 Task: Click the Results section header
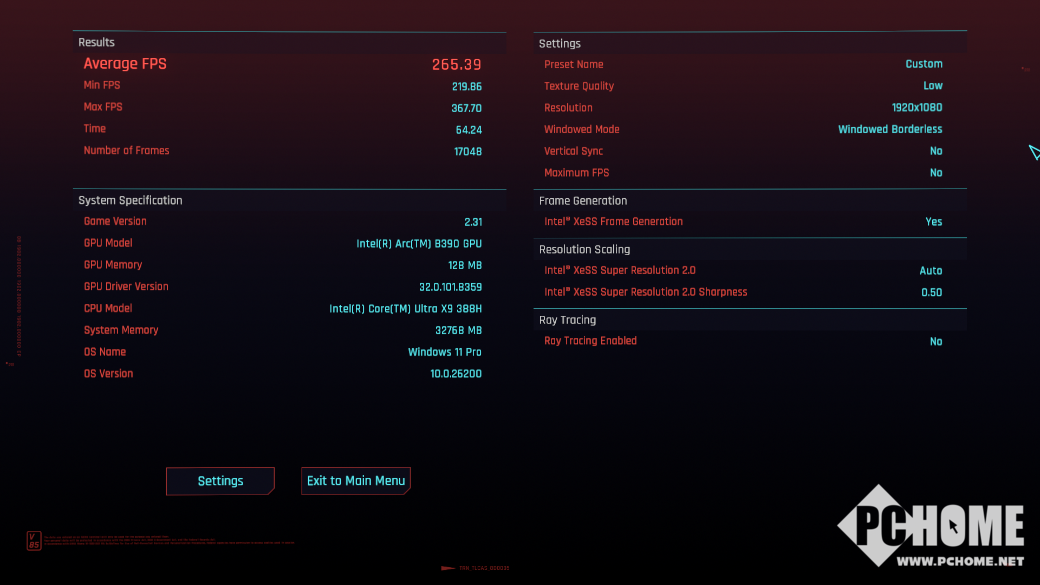pyautogui.click(x=97, y=42)
